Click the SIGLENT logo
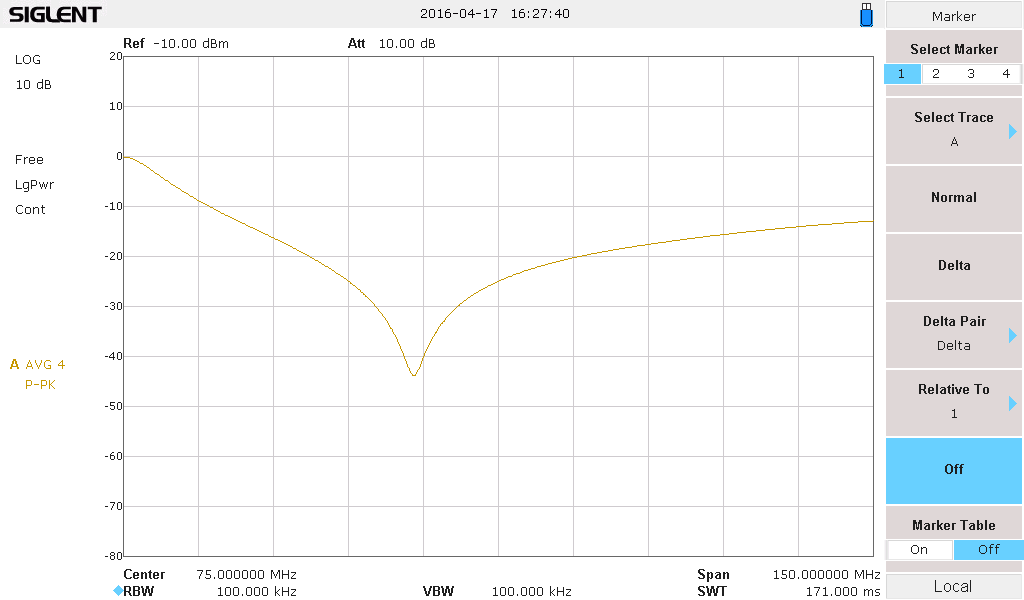This screenshot has height=600, width=1024. pyautogui.click(x=55, y=14)
